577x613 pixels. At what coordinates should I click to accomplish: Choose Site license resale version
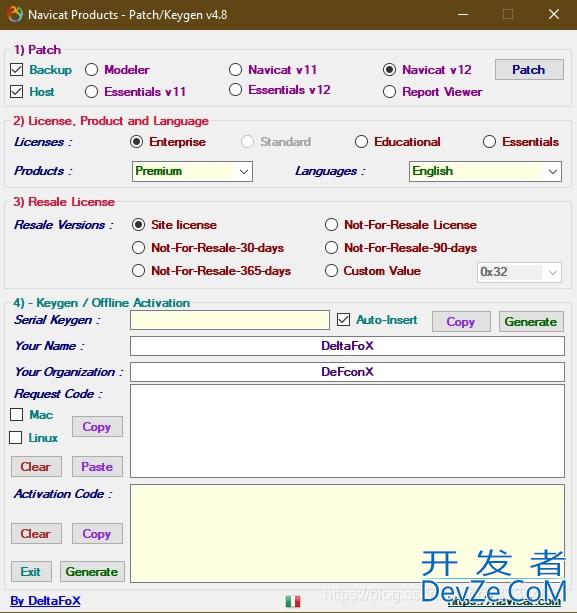138,225
